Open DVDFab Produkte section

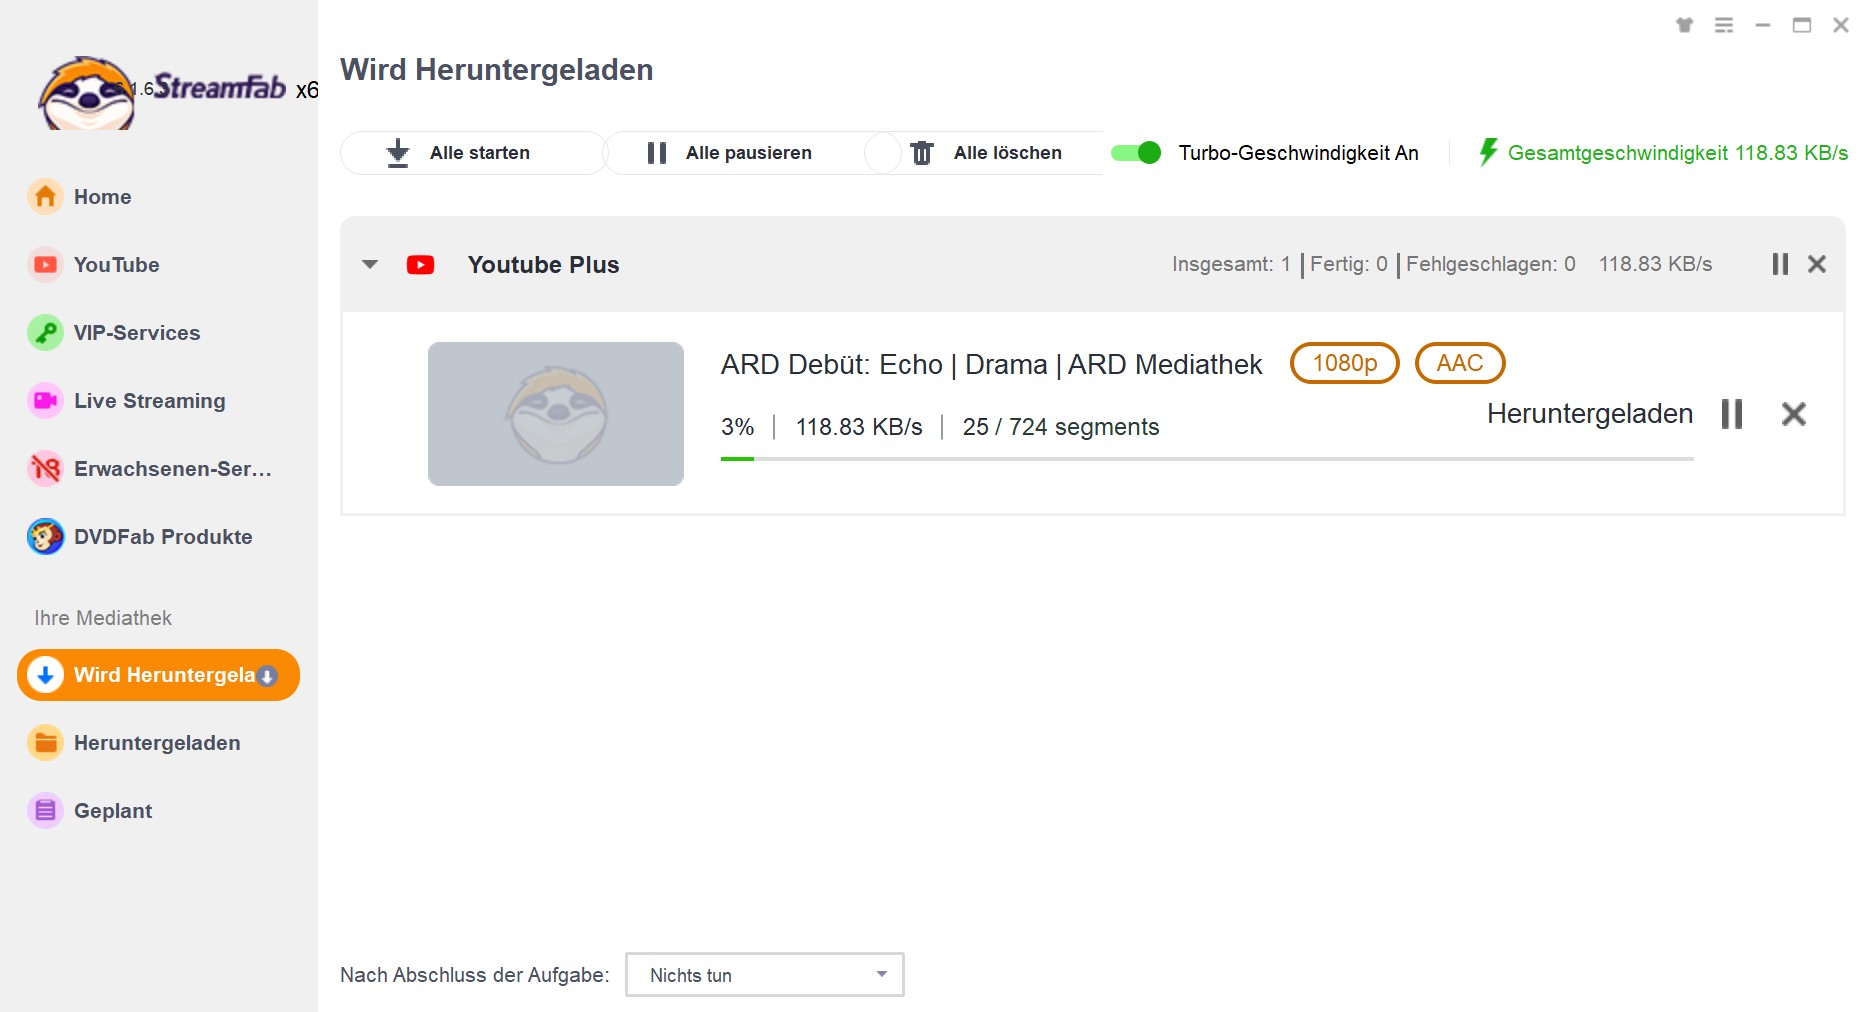tap(159, 537)
